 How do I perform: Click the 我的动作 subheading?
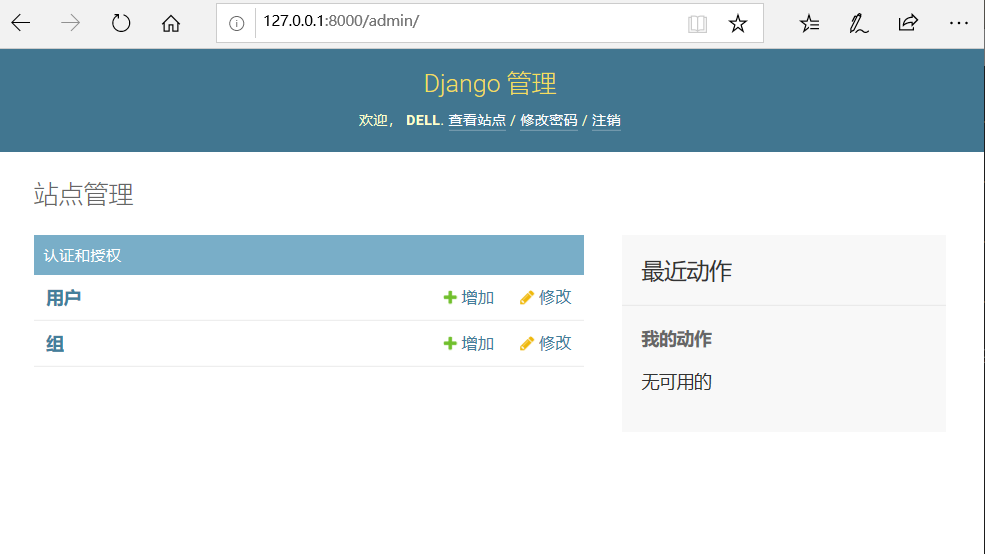677,339
